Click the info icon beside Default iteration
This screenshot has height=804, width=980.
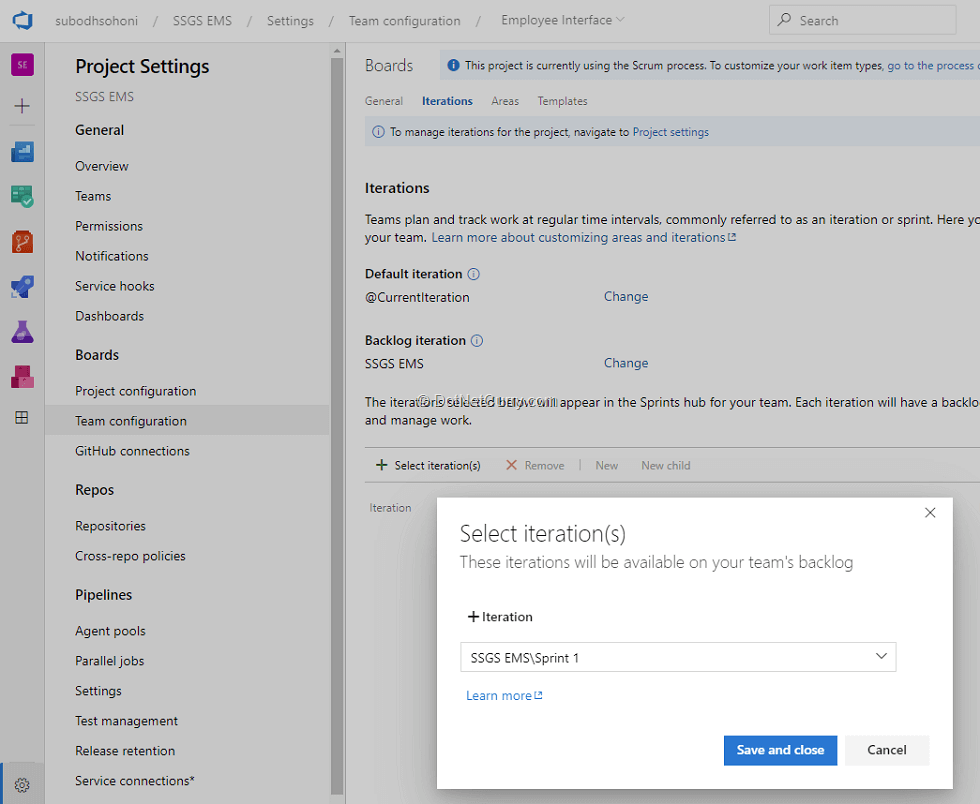point(474,274)
